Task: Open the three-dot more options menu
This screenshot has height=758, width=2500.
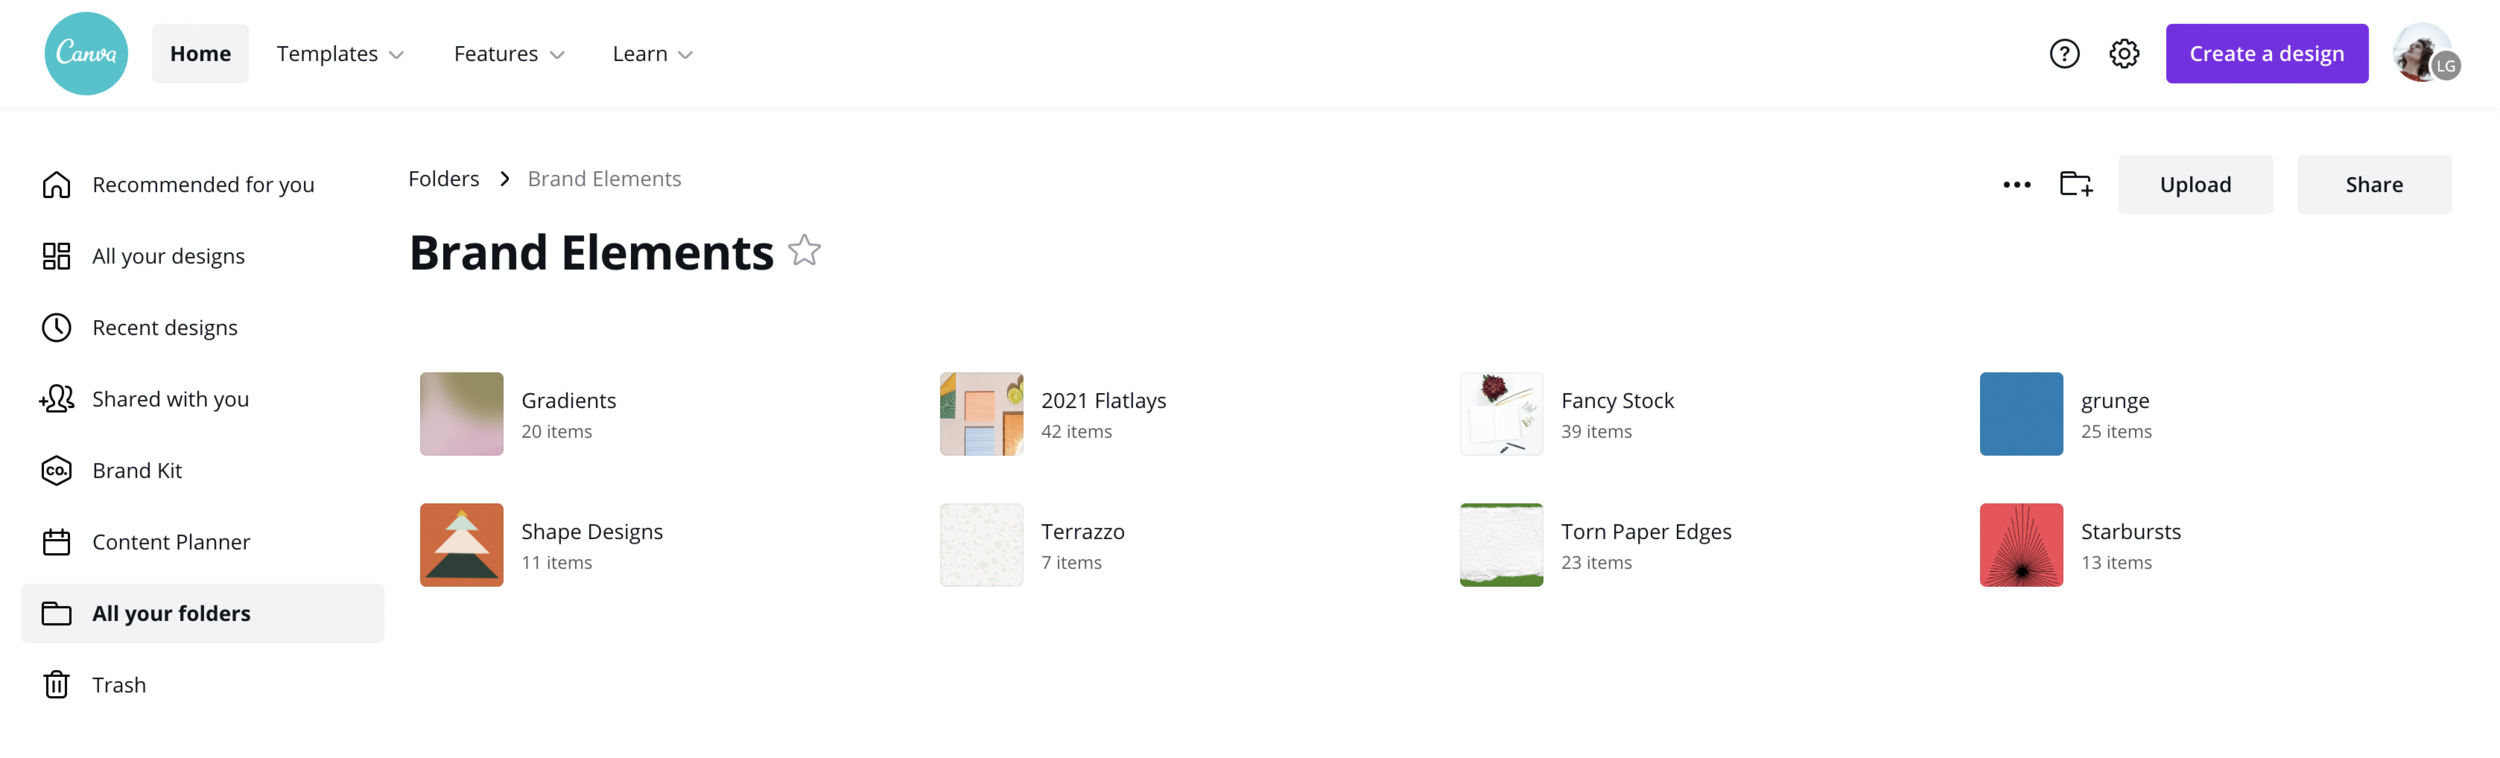Action: [2016, 185]
